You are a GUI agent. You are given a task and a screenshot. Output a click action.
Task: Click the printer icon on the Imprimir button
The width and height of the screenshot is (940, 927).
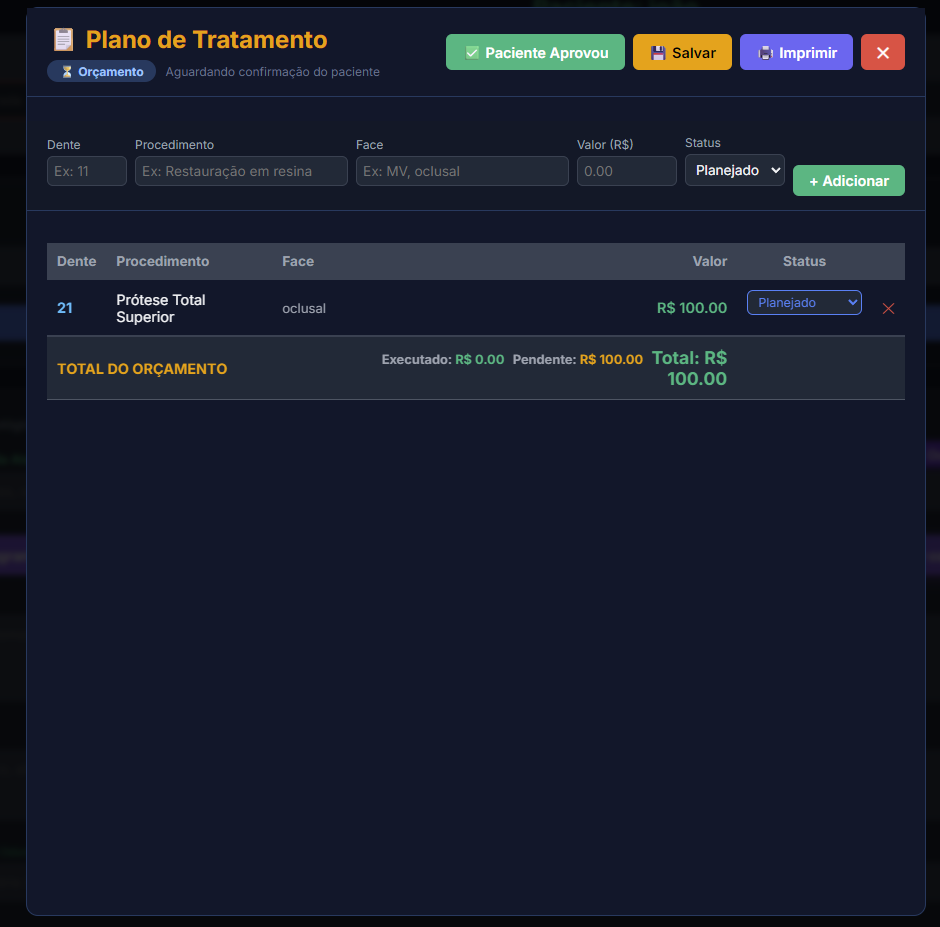tap(765, 52)
